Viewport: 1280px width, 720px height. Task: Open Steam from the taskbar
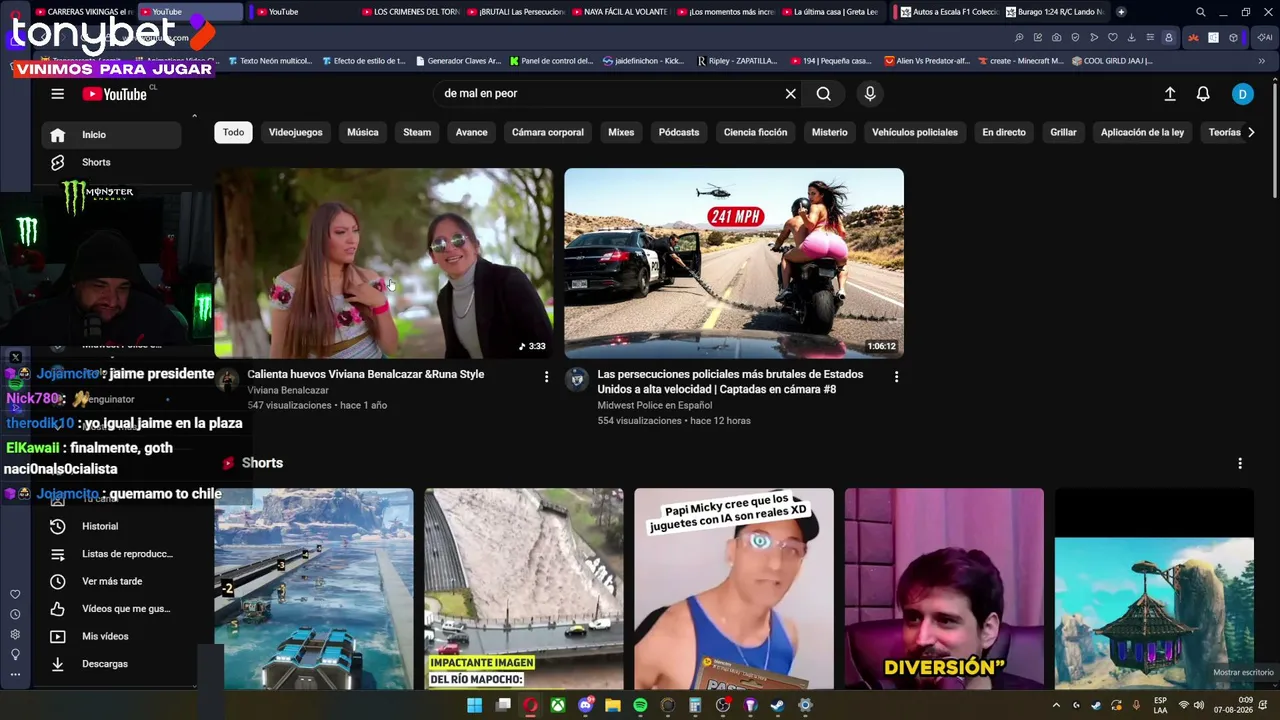point(777,705)
